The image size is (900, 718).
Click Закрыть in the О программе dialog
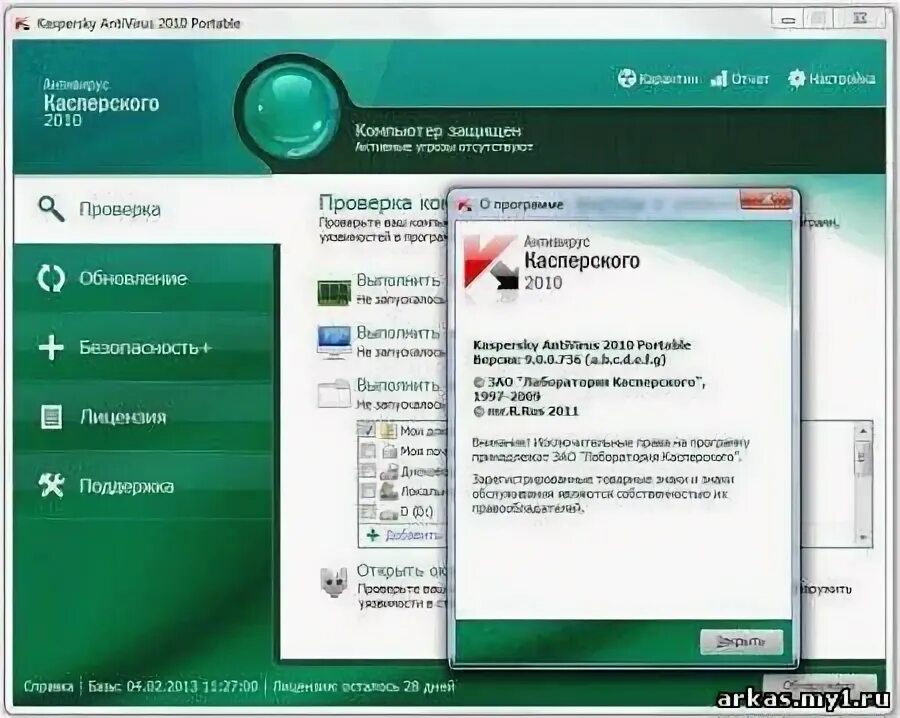coord(741,642)
